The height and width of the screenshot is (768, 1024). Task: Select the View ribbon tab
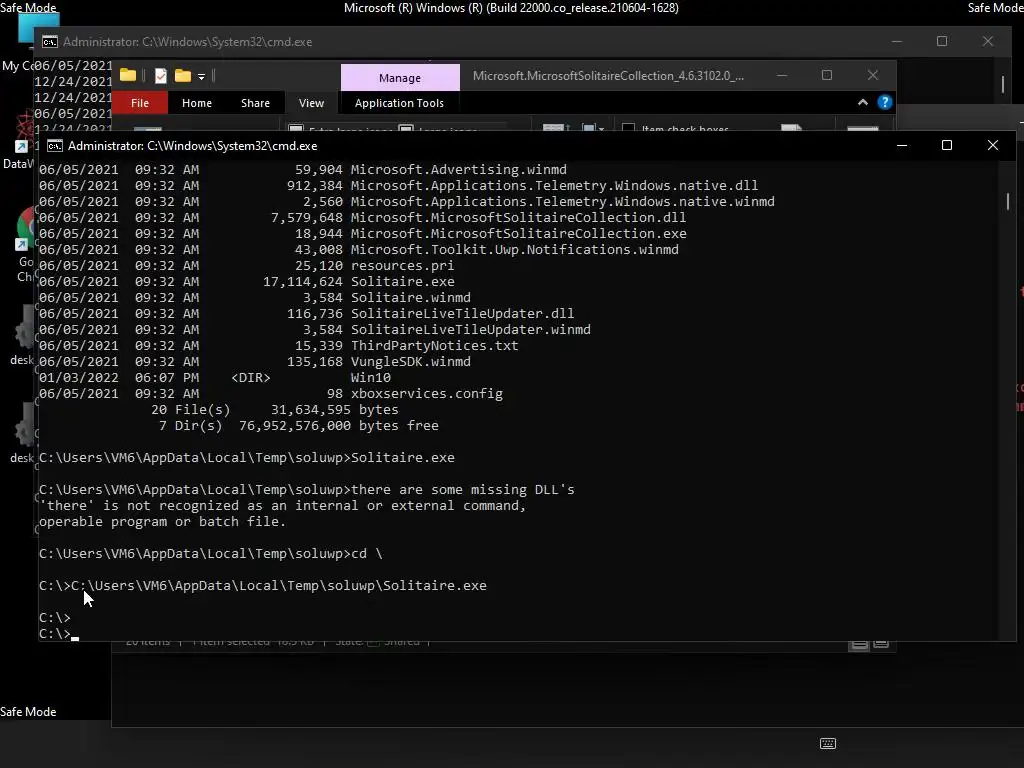pyautogui.click(x=311, y=103)
